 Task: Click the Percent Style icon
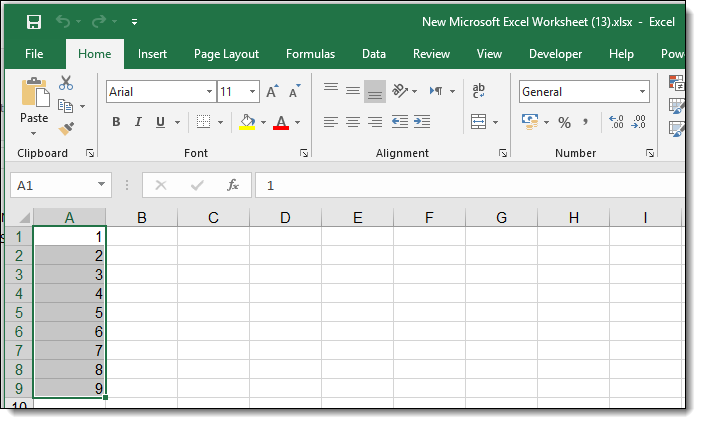pyautogui.click(x=564, y=122)
